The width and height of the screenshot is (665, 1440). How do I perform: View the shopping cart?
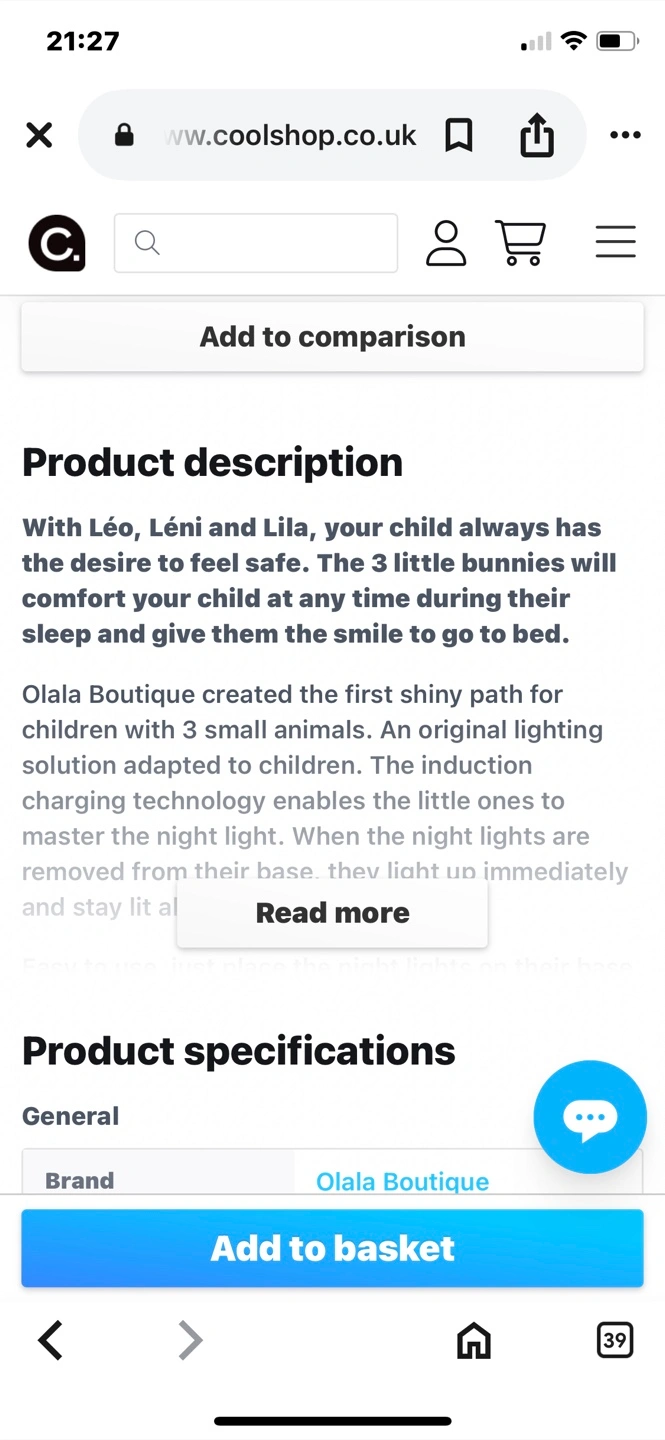pyautogui.click(x=520, y=243)
